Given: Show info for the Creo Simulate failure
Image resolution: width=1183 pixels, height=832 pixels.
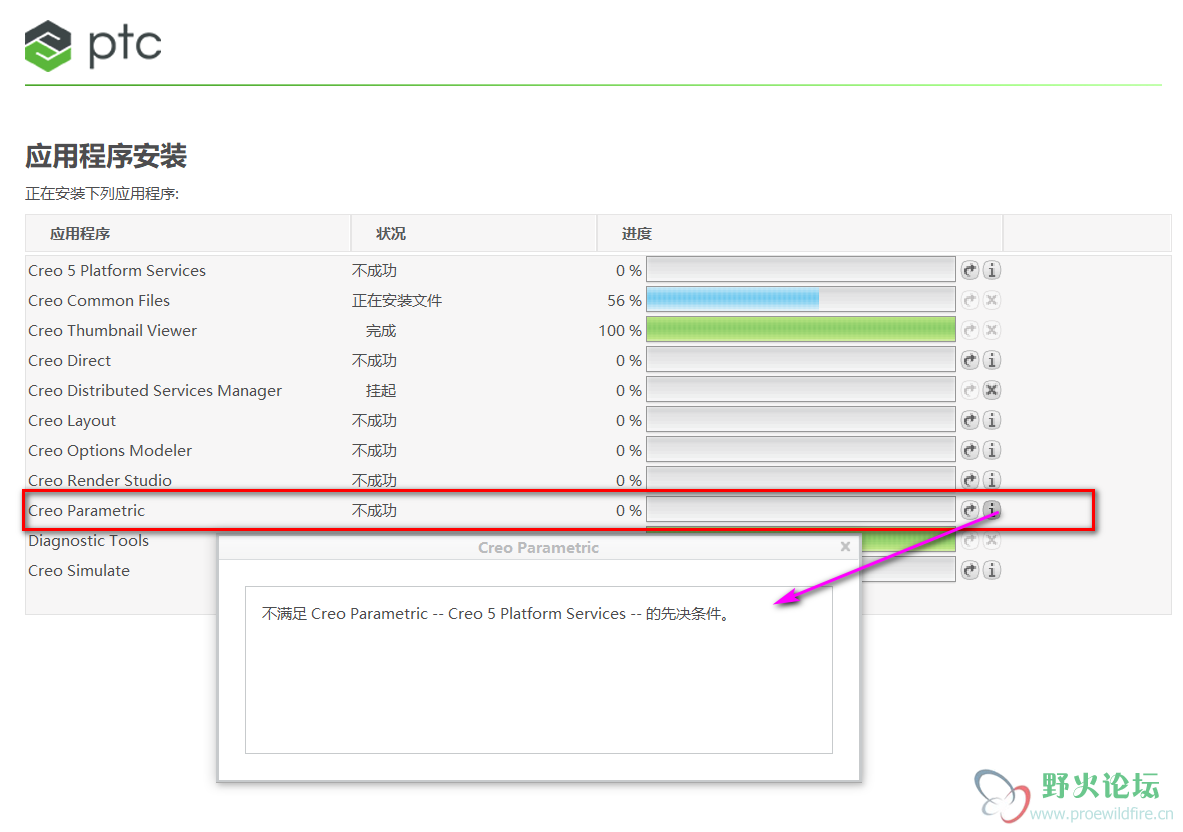Looking at the screenshot, I should pos(991,570).
